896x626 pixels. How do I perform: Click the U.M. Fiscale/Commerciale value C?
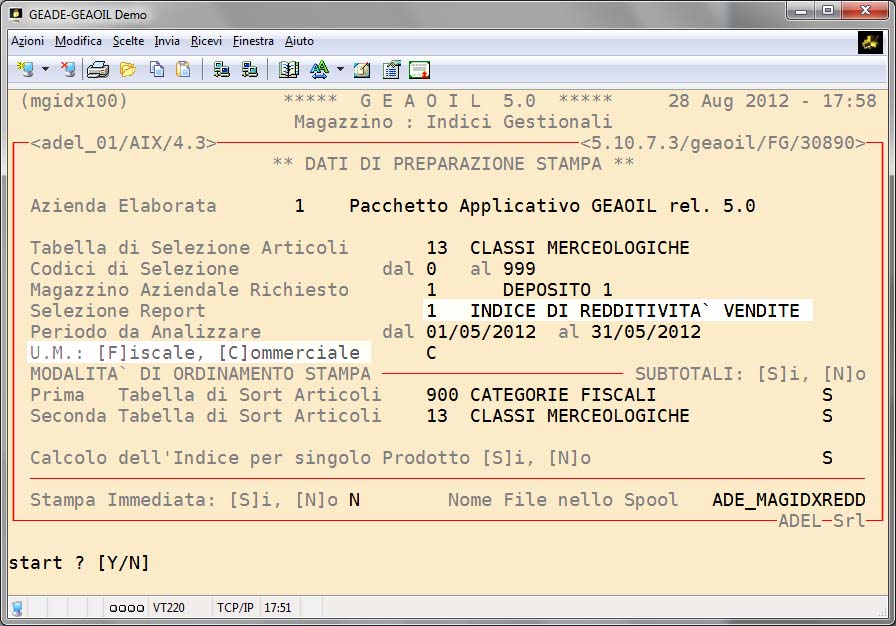coord(431,353)
